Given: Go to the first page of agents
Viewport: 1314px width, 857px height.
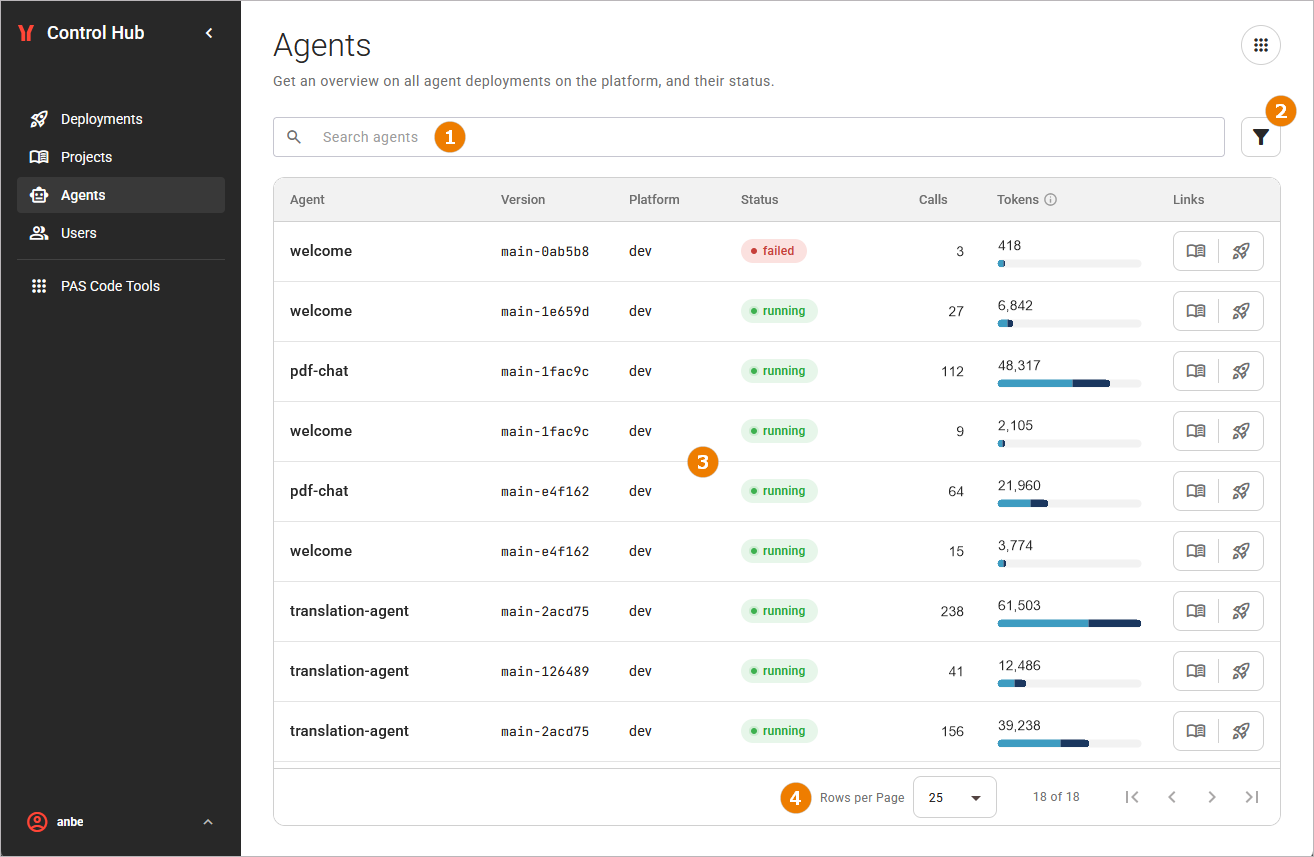Looking at the screenshot, I should 1132,797.
